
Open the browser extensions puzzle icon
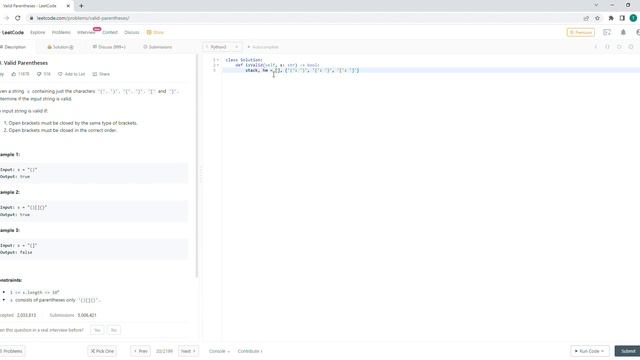coord(611,18)
